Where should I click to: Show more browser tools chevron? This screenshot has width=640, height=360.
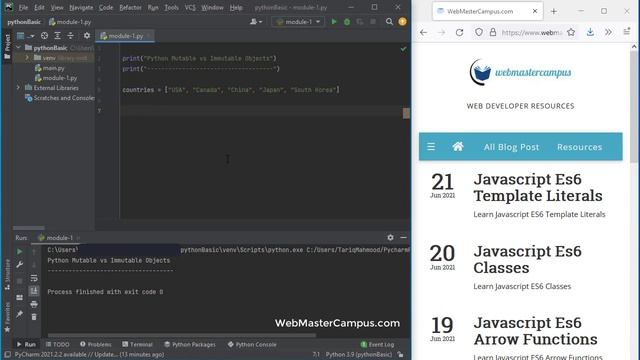(x=608, y=32)
